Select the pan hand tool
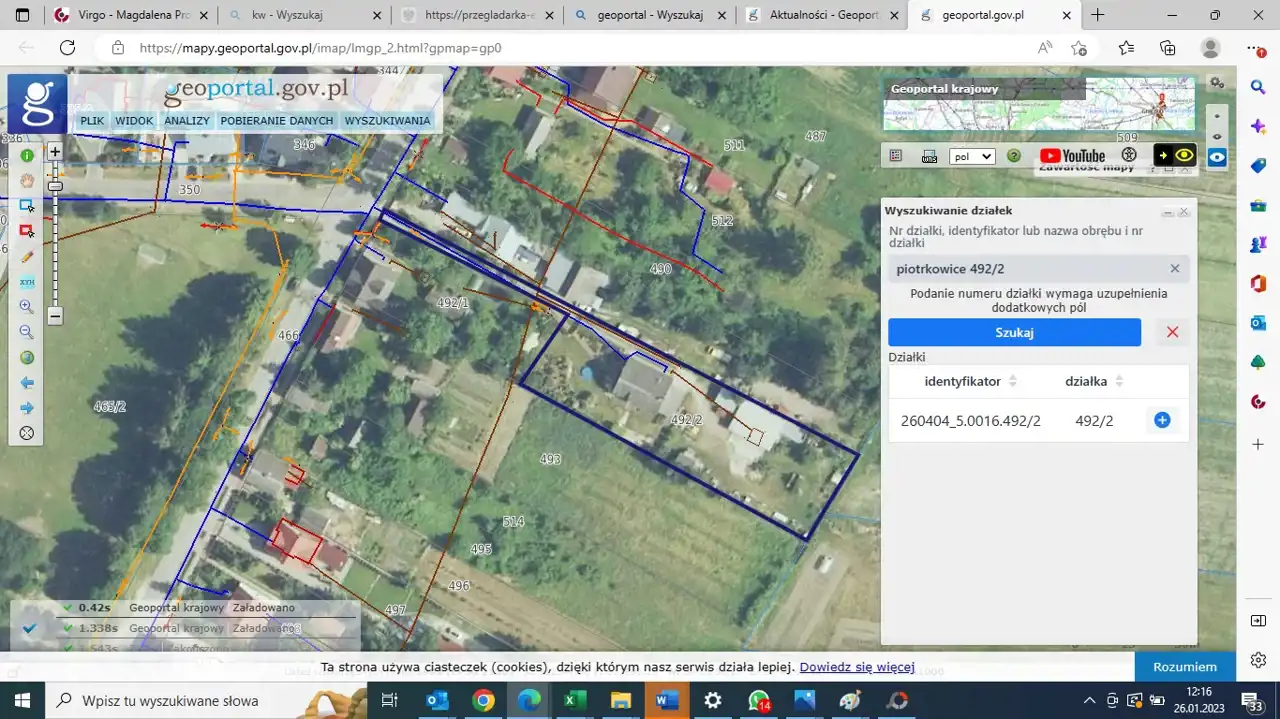Image resolution: width=1280 pixels, height=719 pixels. (27, 181)
